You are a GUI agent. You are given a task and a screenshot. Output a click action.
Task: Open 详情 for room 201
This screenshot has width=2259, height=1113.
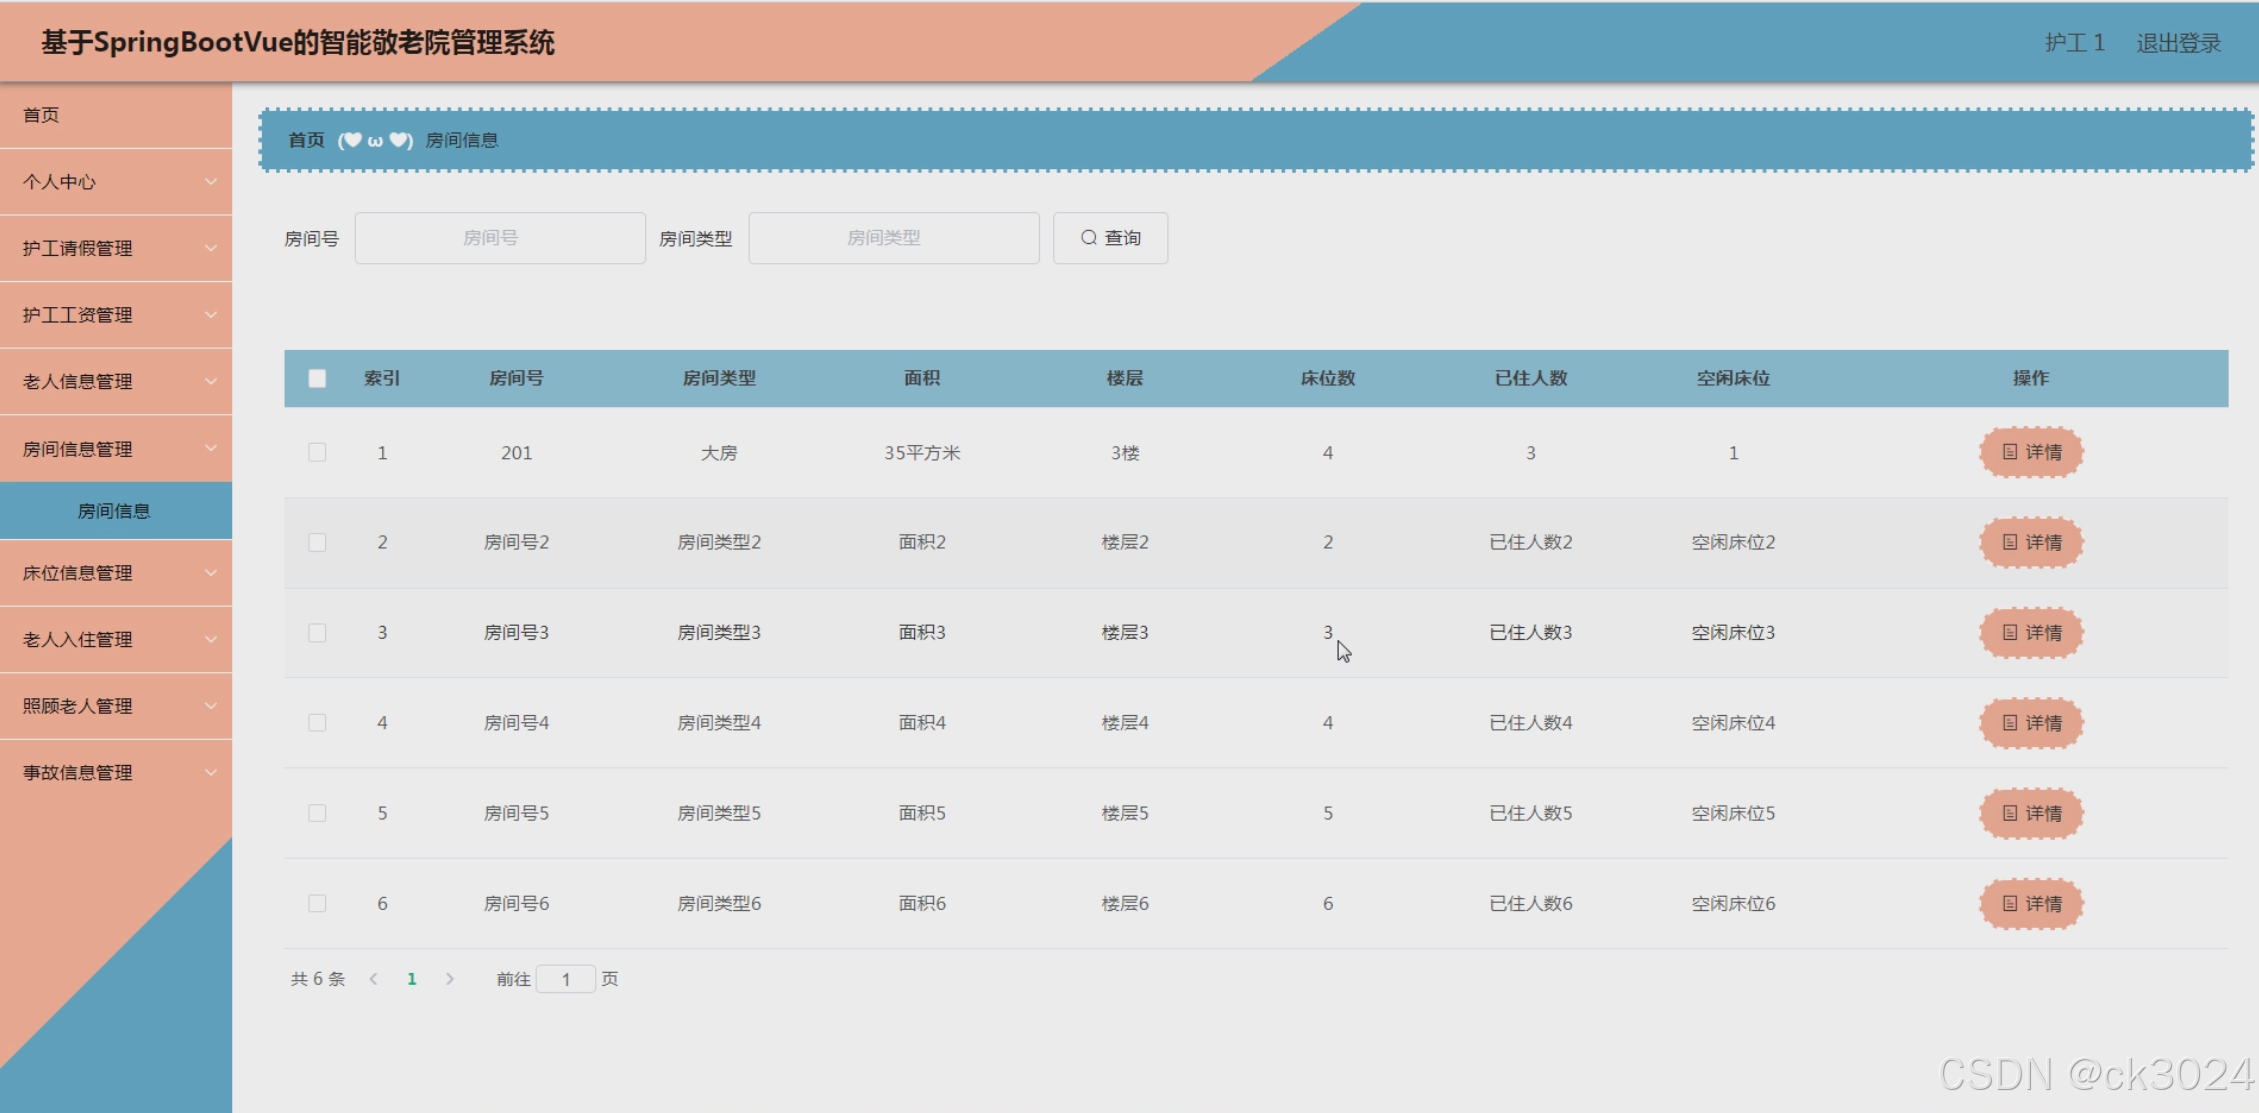2031,453
